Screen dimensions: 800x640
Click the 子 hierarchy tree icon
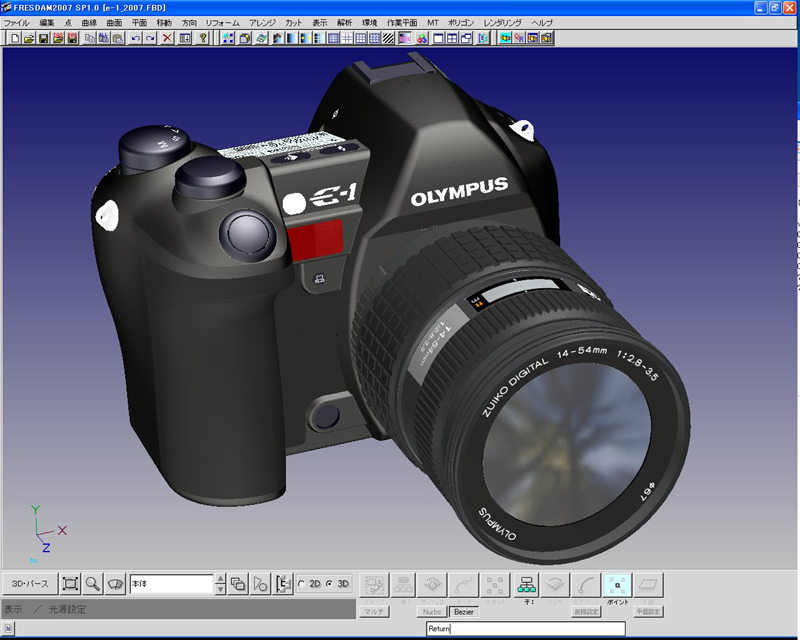click(x=527, y=585)
